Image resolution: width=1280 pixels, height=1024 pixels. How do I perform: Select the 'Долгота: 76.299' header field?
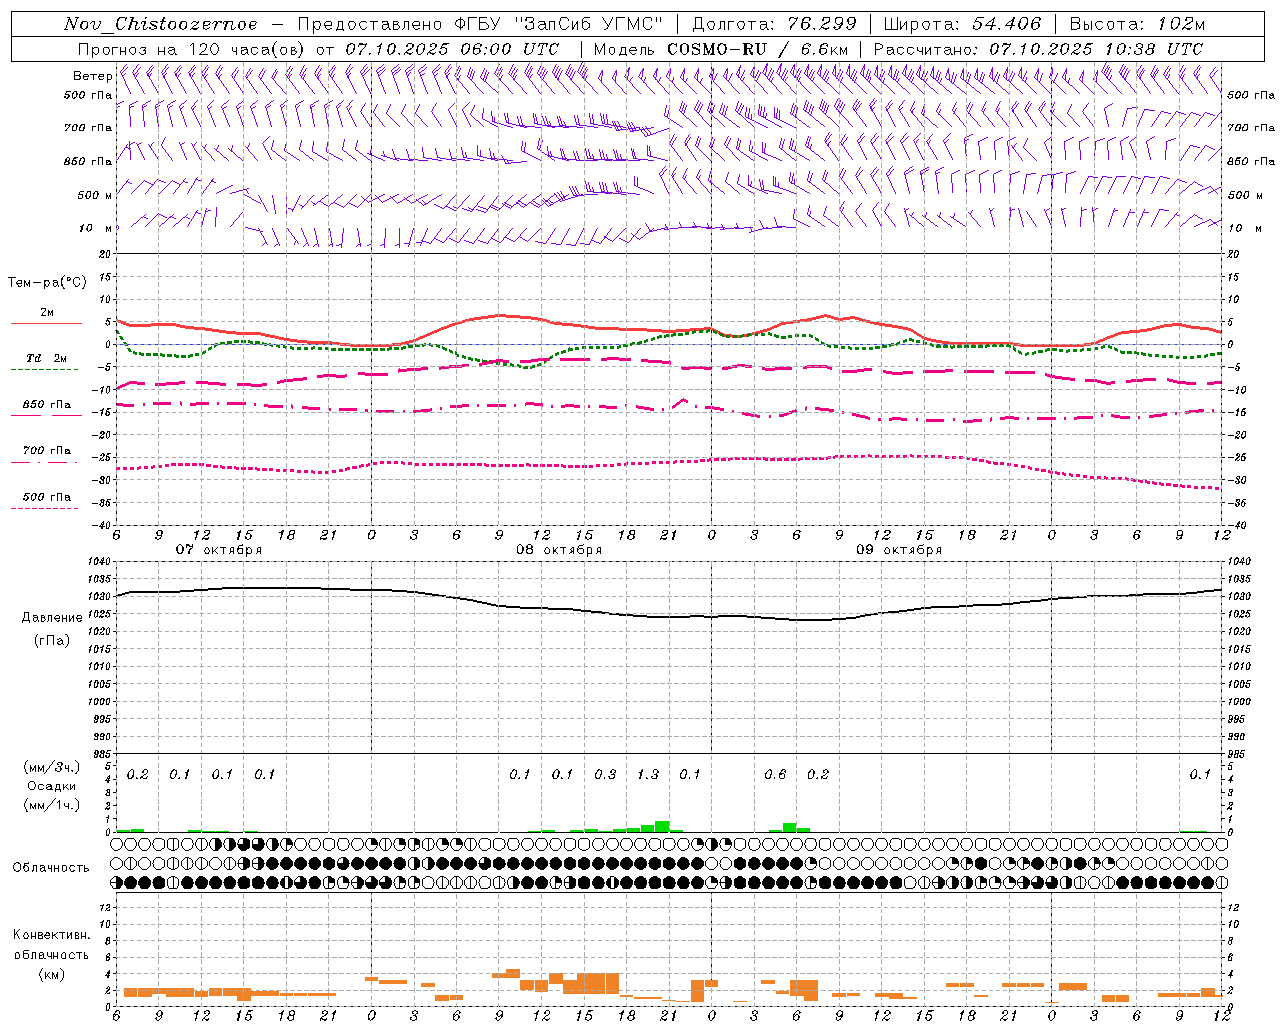[x=774, y=24]
